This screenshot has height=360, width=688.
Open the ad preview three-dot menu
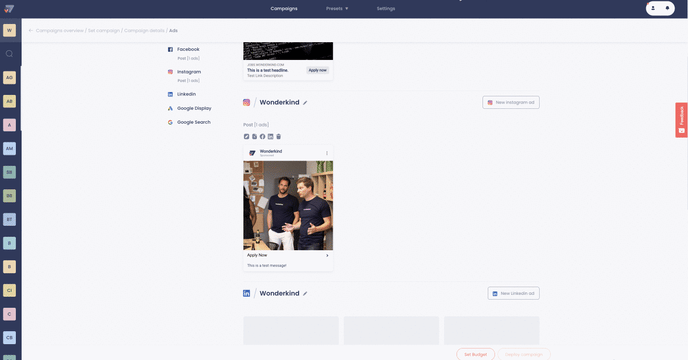(x=327, y=153)
